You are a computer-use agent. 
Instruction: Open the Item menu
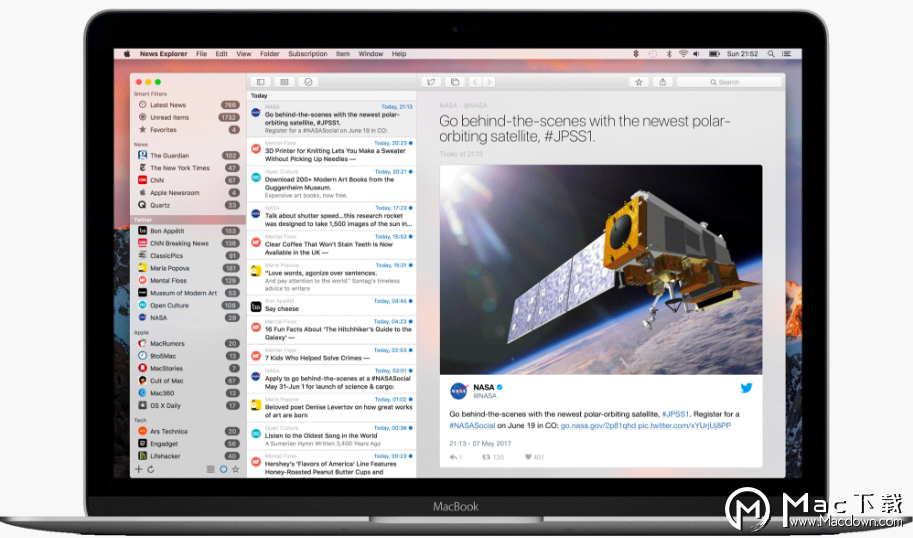point(343,54)
